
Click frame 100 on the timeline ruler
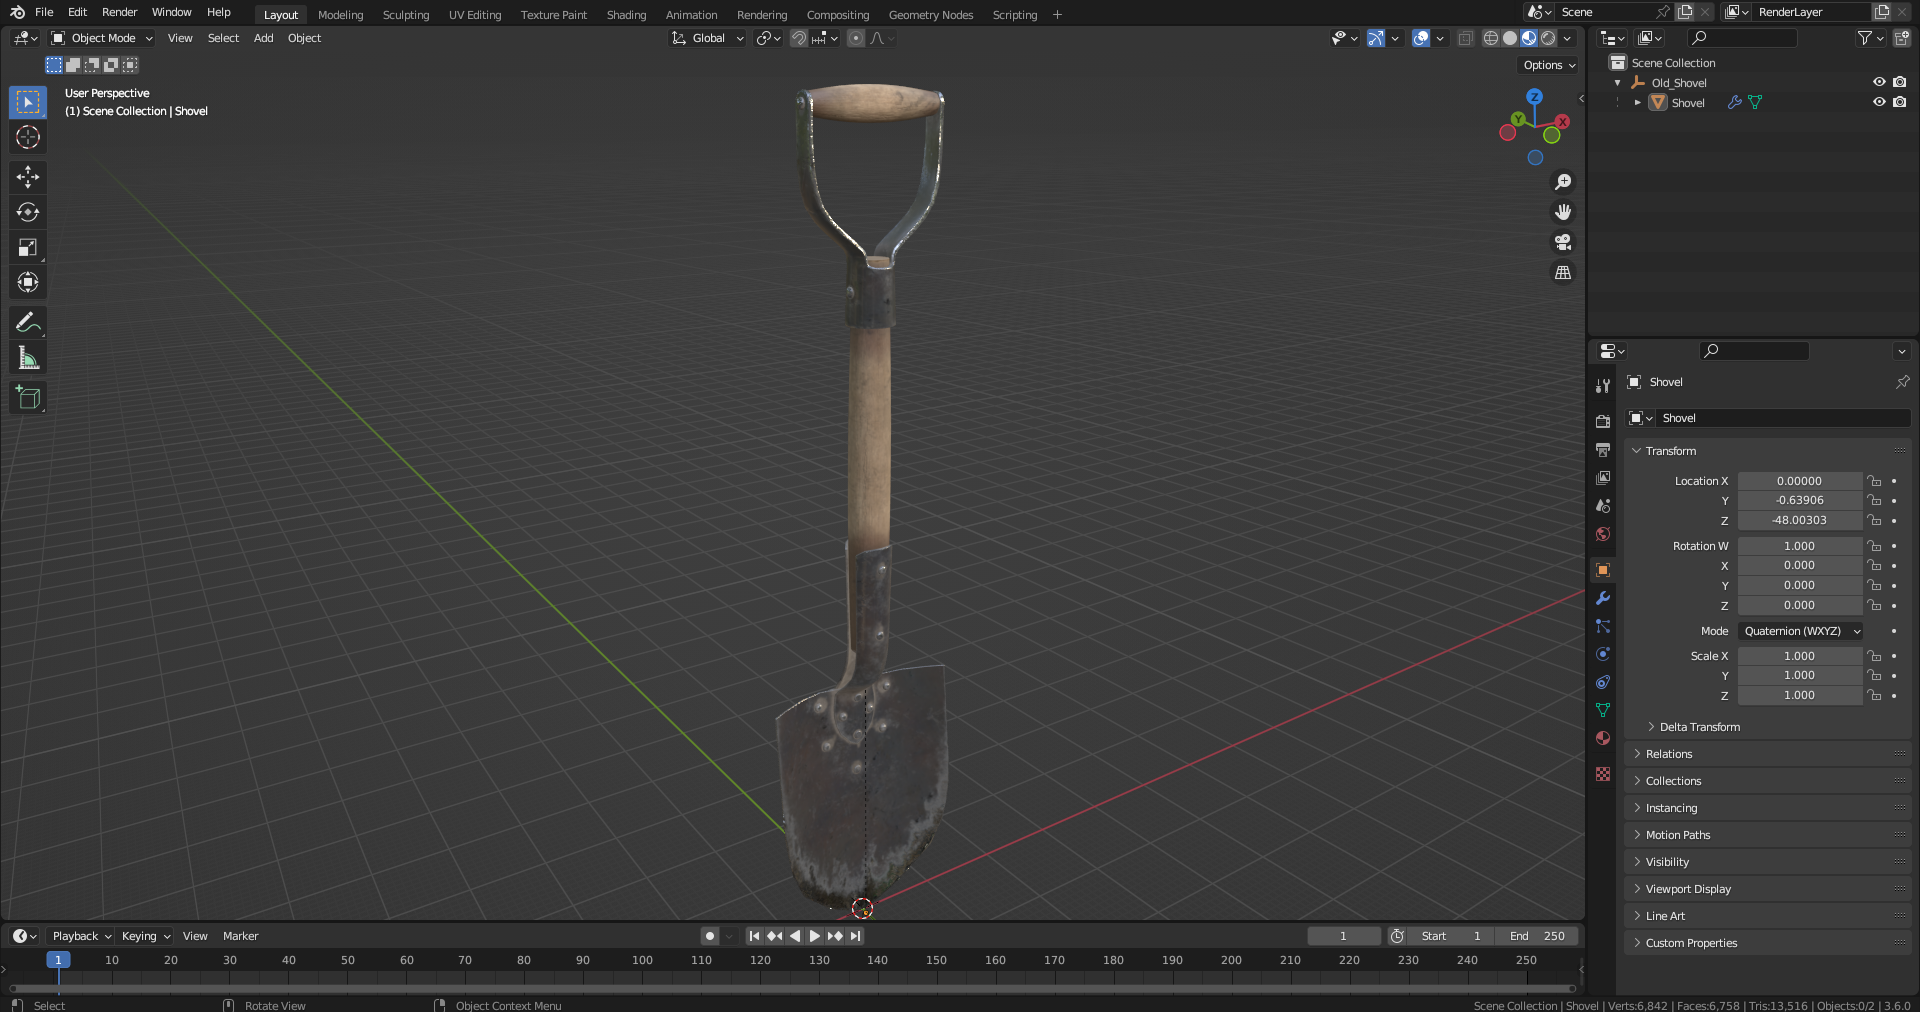(642, 960)
